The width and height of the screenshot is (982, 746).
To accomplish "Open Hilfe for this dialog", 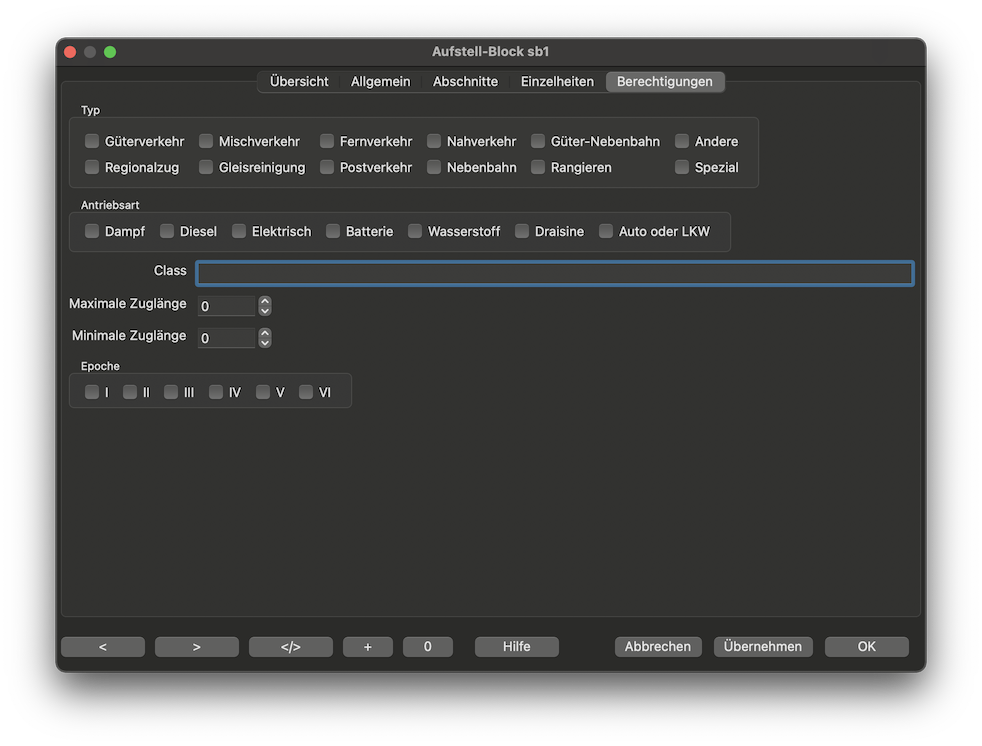I will (x=517, y=647).
